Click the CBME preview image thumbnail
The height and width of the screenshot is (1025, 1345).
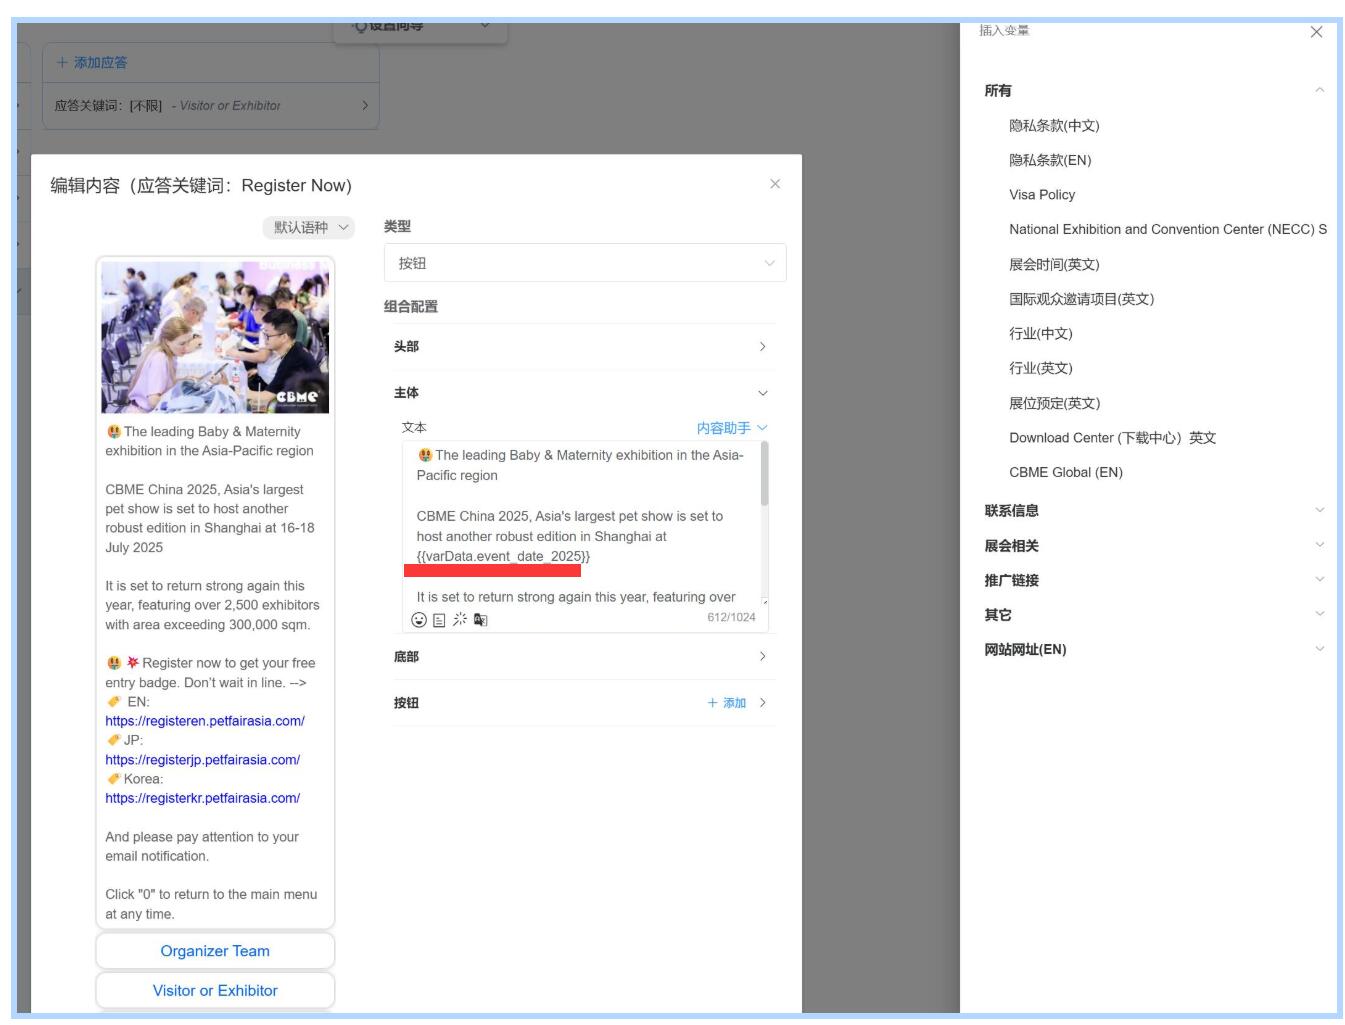click(x=215, y=337)
